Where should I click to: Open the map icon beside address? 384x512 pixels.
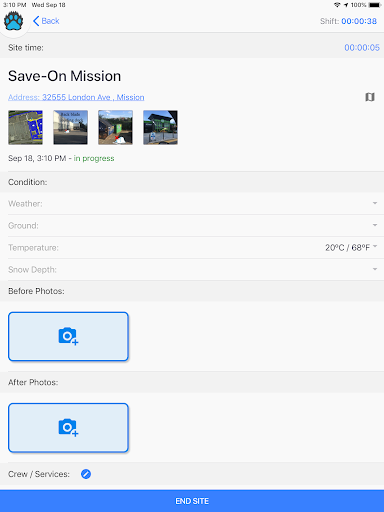[x=370, y=97]
